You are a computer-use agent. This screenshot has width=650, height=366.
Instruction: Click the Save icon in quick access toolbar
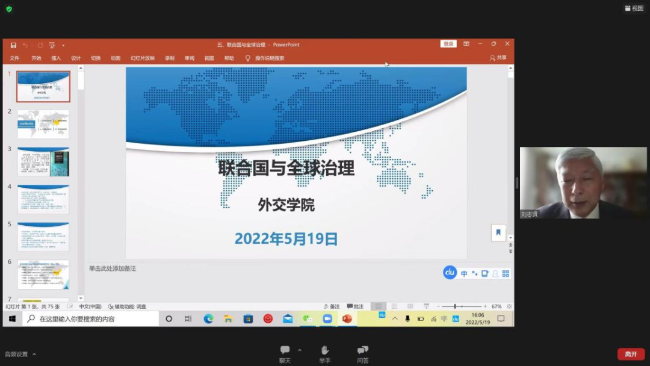(13, 45)
